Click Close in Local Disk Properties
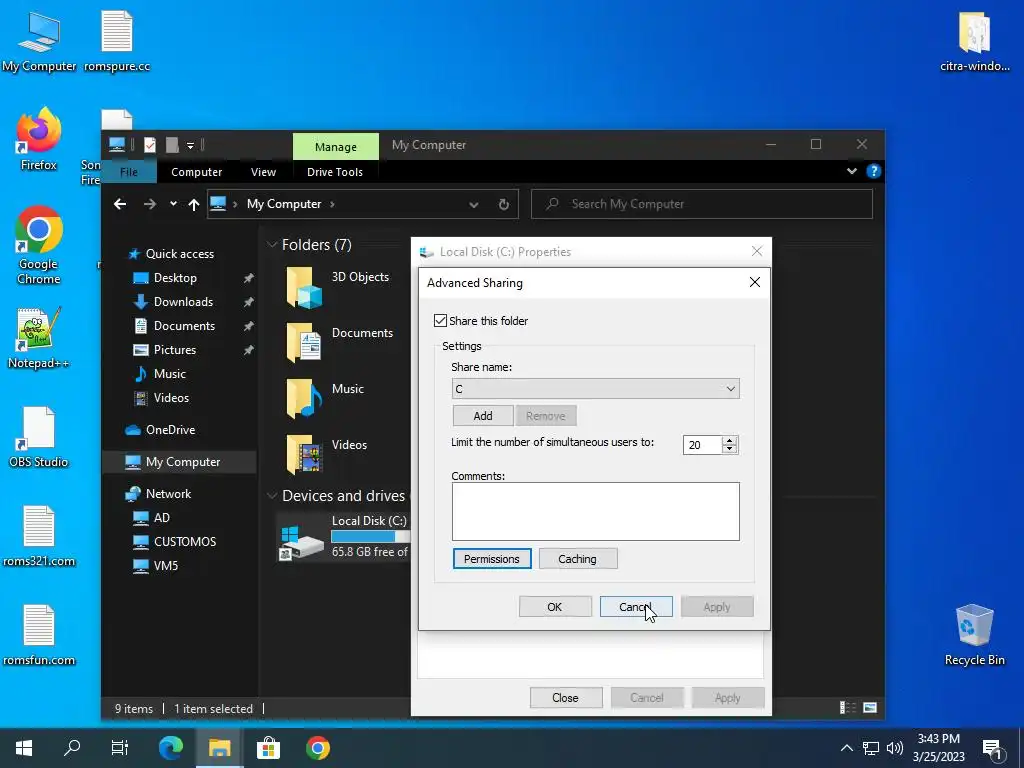Image resolution: width=1024 pixels, height=768 pixels. click(566, 697)
